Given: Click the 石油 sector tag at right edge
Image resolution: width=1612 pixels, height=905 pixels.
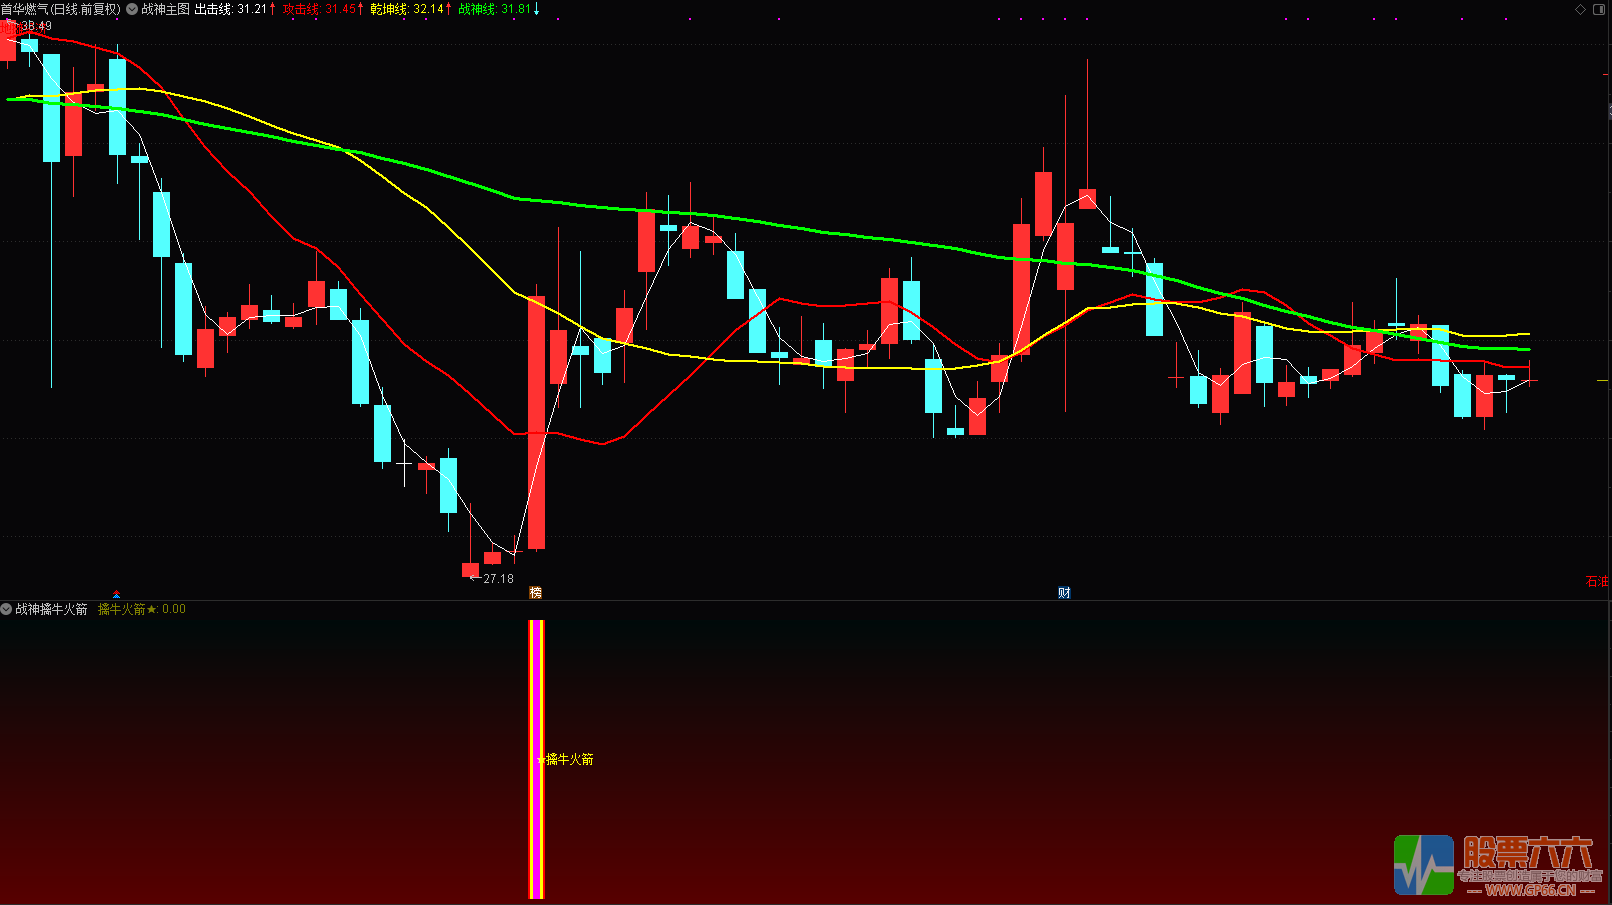Looking at the screenshot, I should pos(1597,581).
